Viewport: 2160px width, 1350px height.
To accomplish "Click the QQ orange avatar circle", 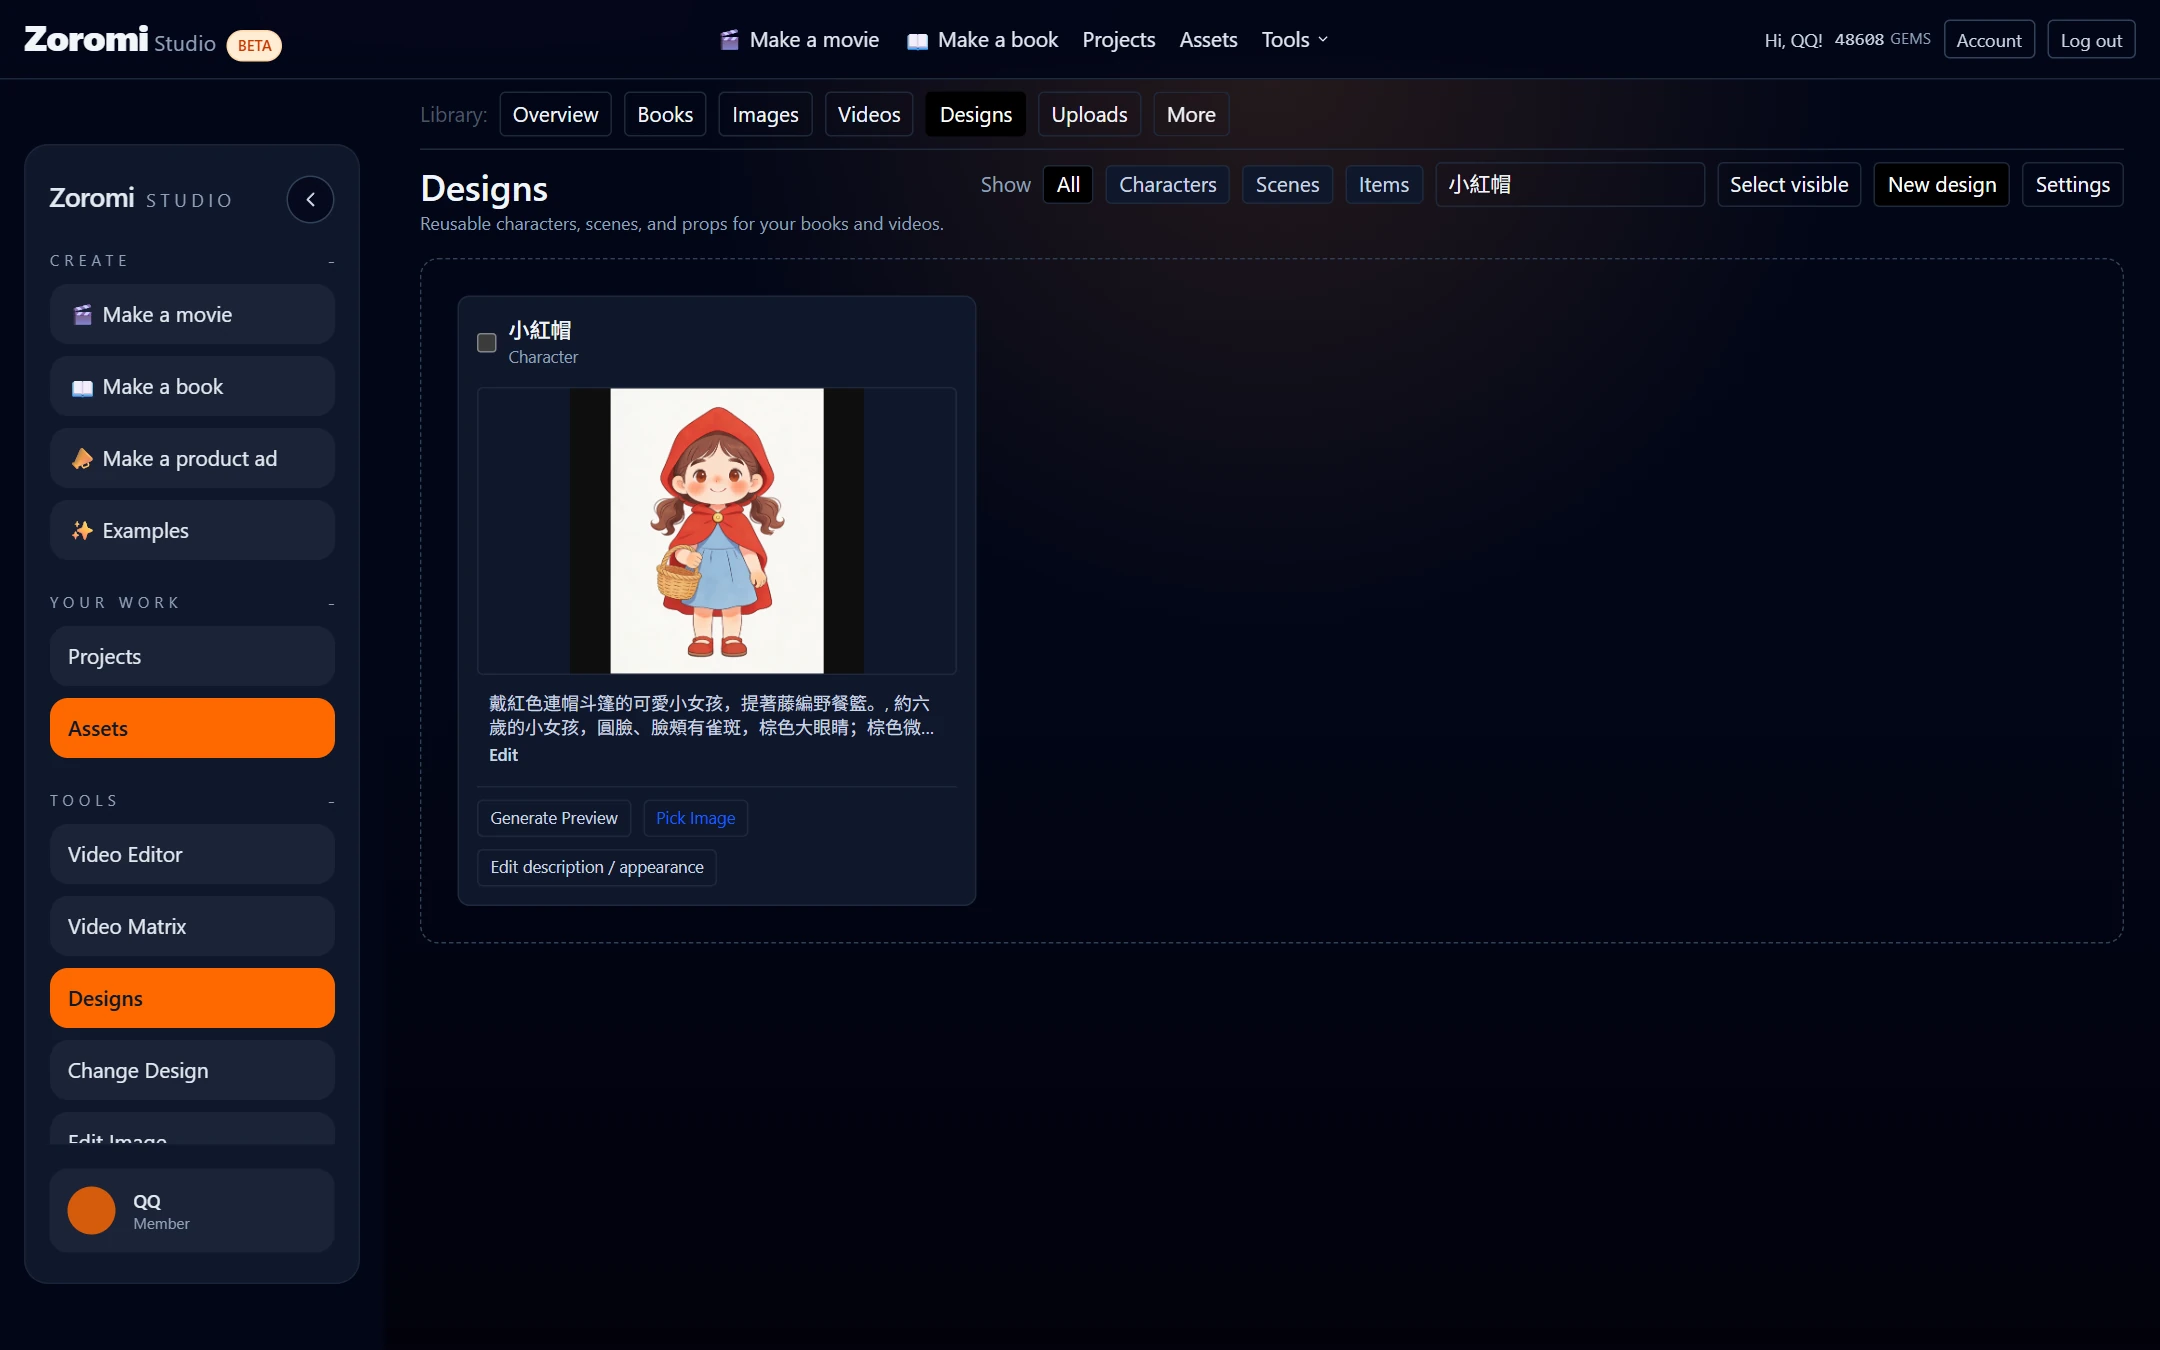I will [91, 1211].
